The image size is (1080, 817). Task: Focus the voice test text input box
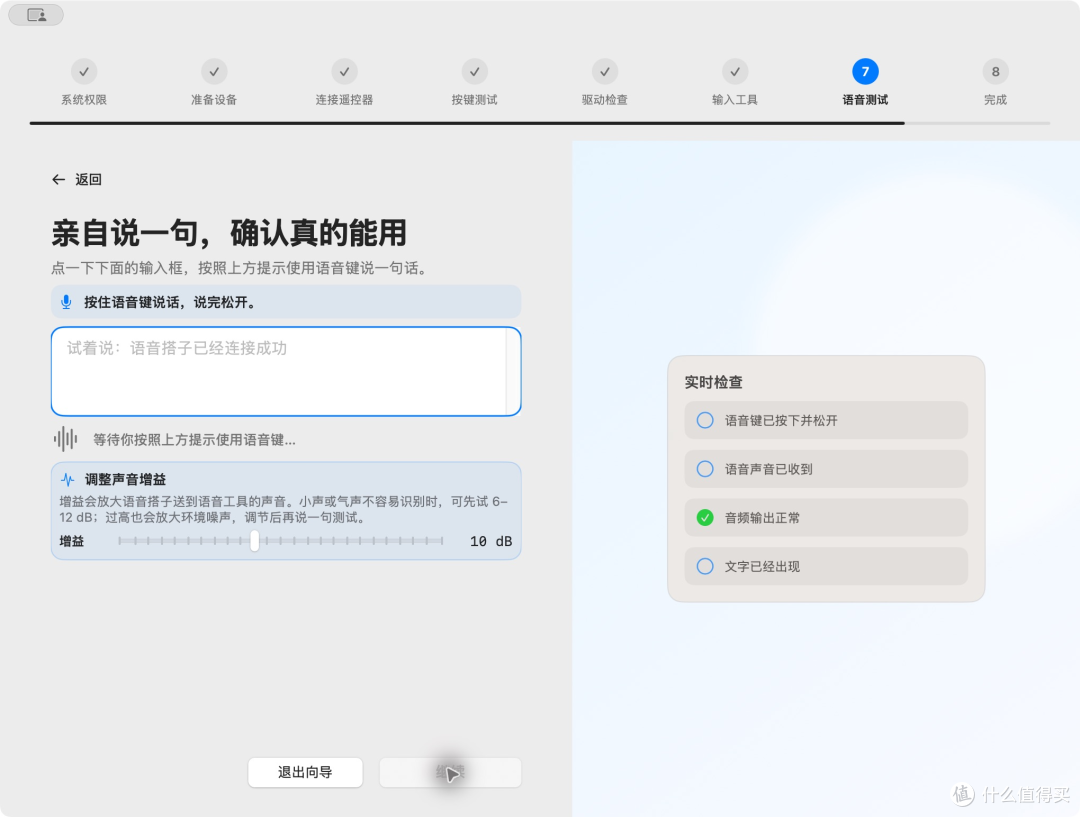pyautogui.click(x=286, y=371)
